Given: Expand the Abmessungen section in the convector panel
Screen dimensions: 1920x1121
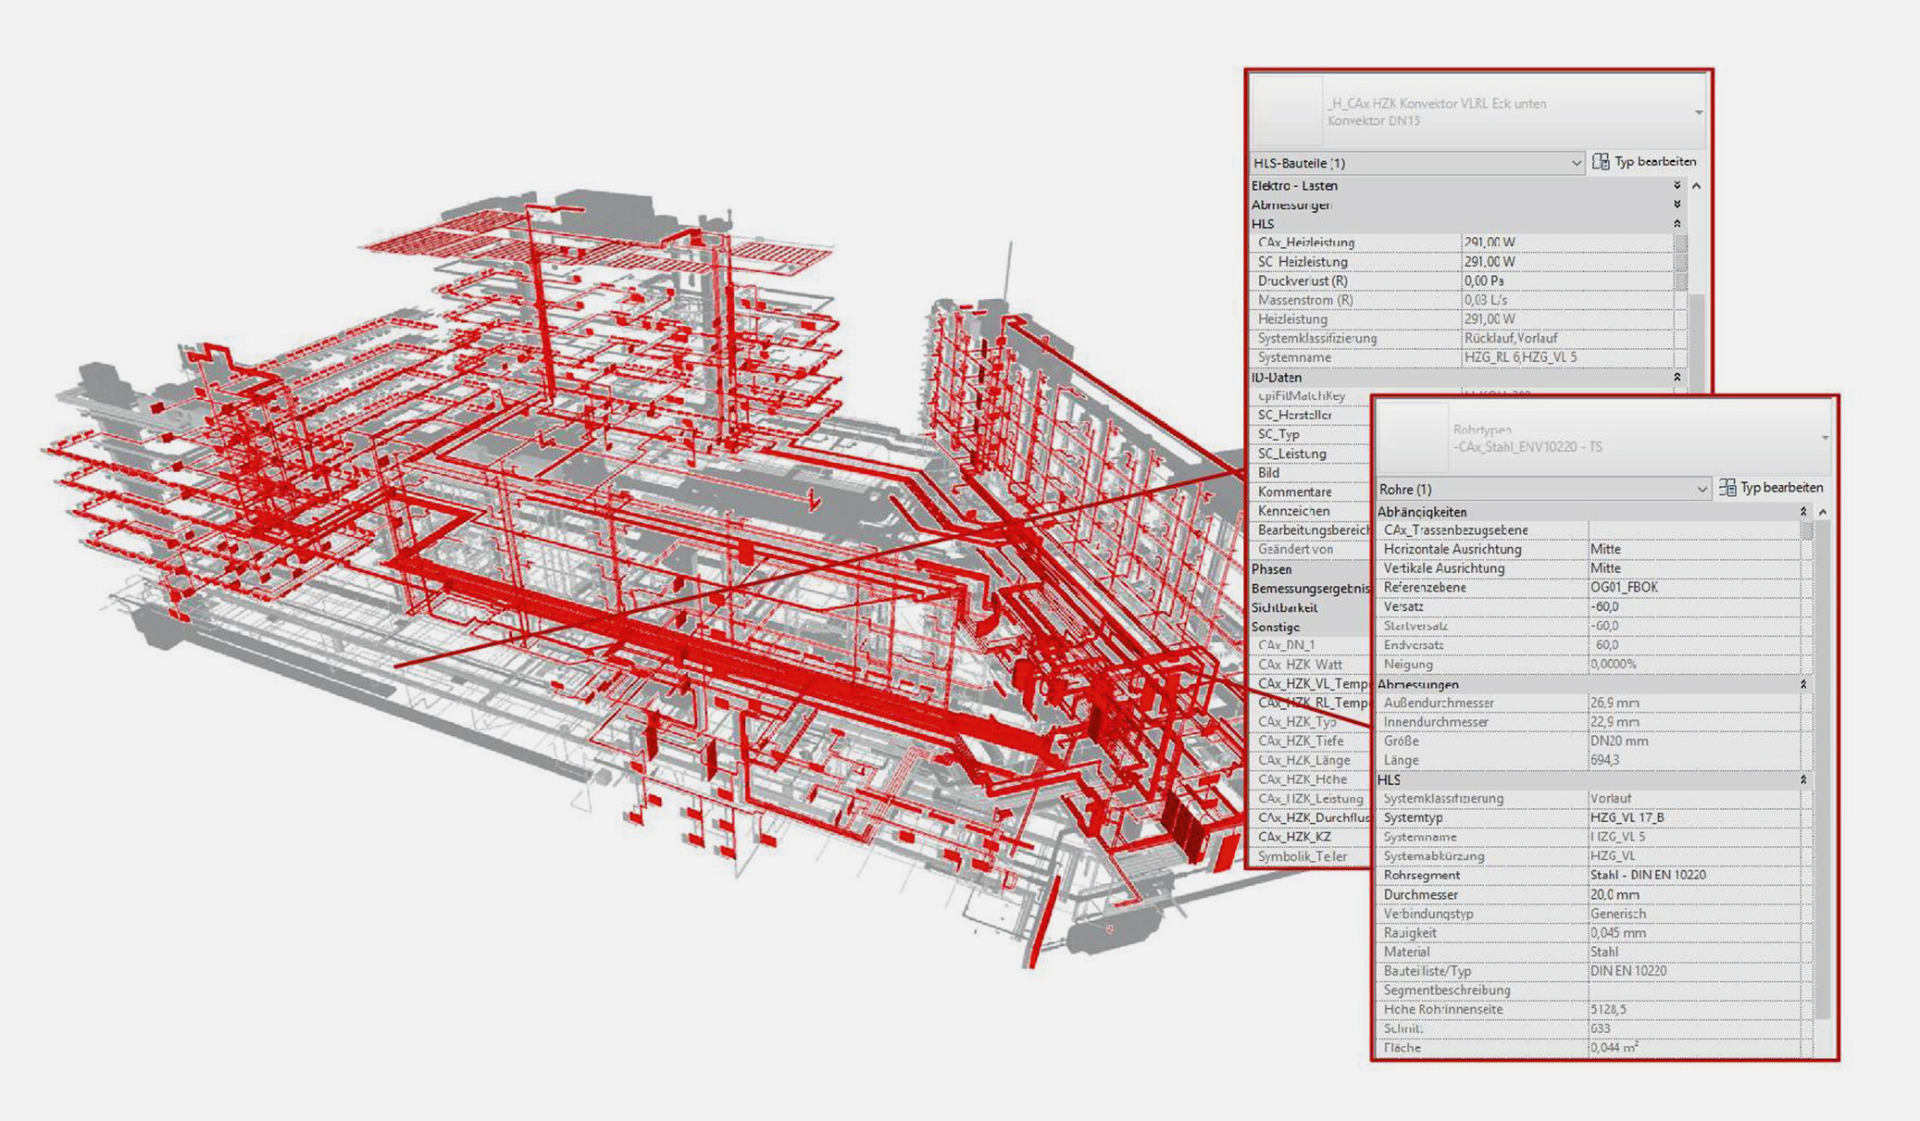Looking at the screenshot, I should (1677, 205).
